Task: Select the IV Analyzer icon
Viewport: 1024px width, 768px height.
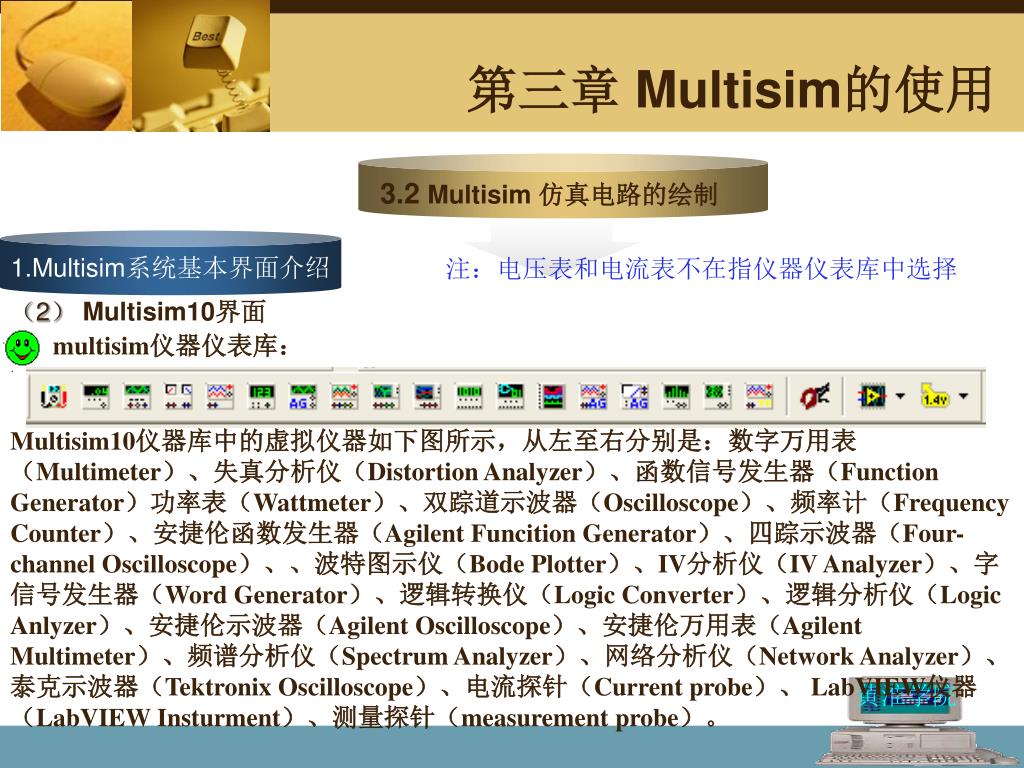Action: point(427,396)
